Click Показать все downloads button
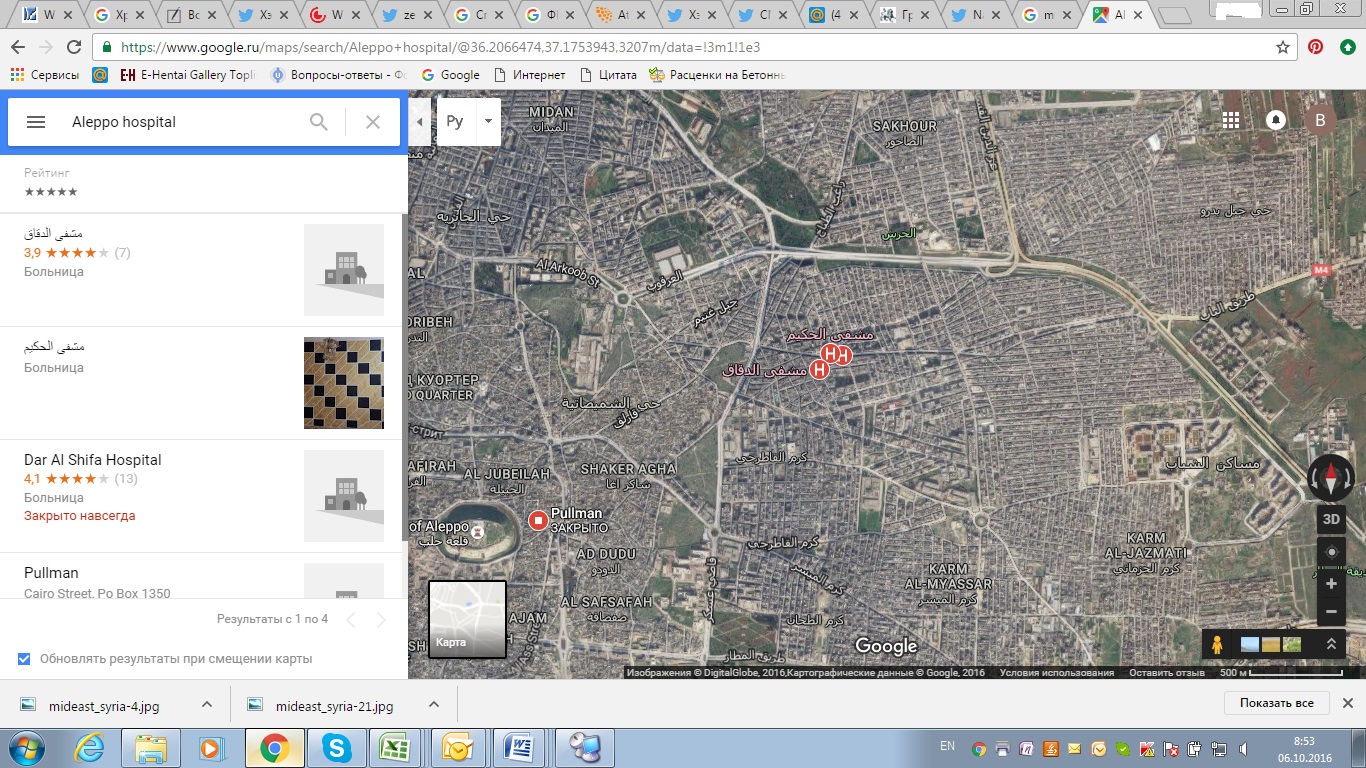This screenshot has height=768, width=1366. pyautogui.click(x=1276, y=703)
